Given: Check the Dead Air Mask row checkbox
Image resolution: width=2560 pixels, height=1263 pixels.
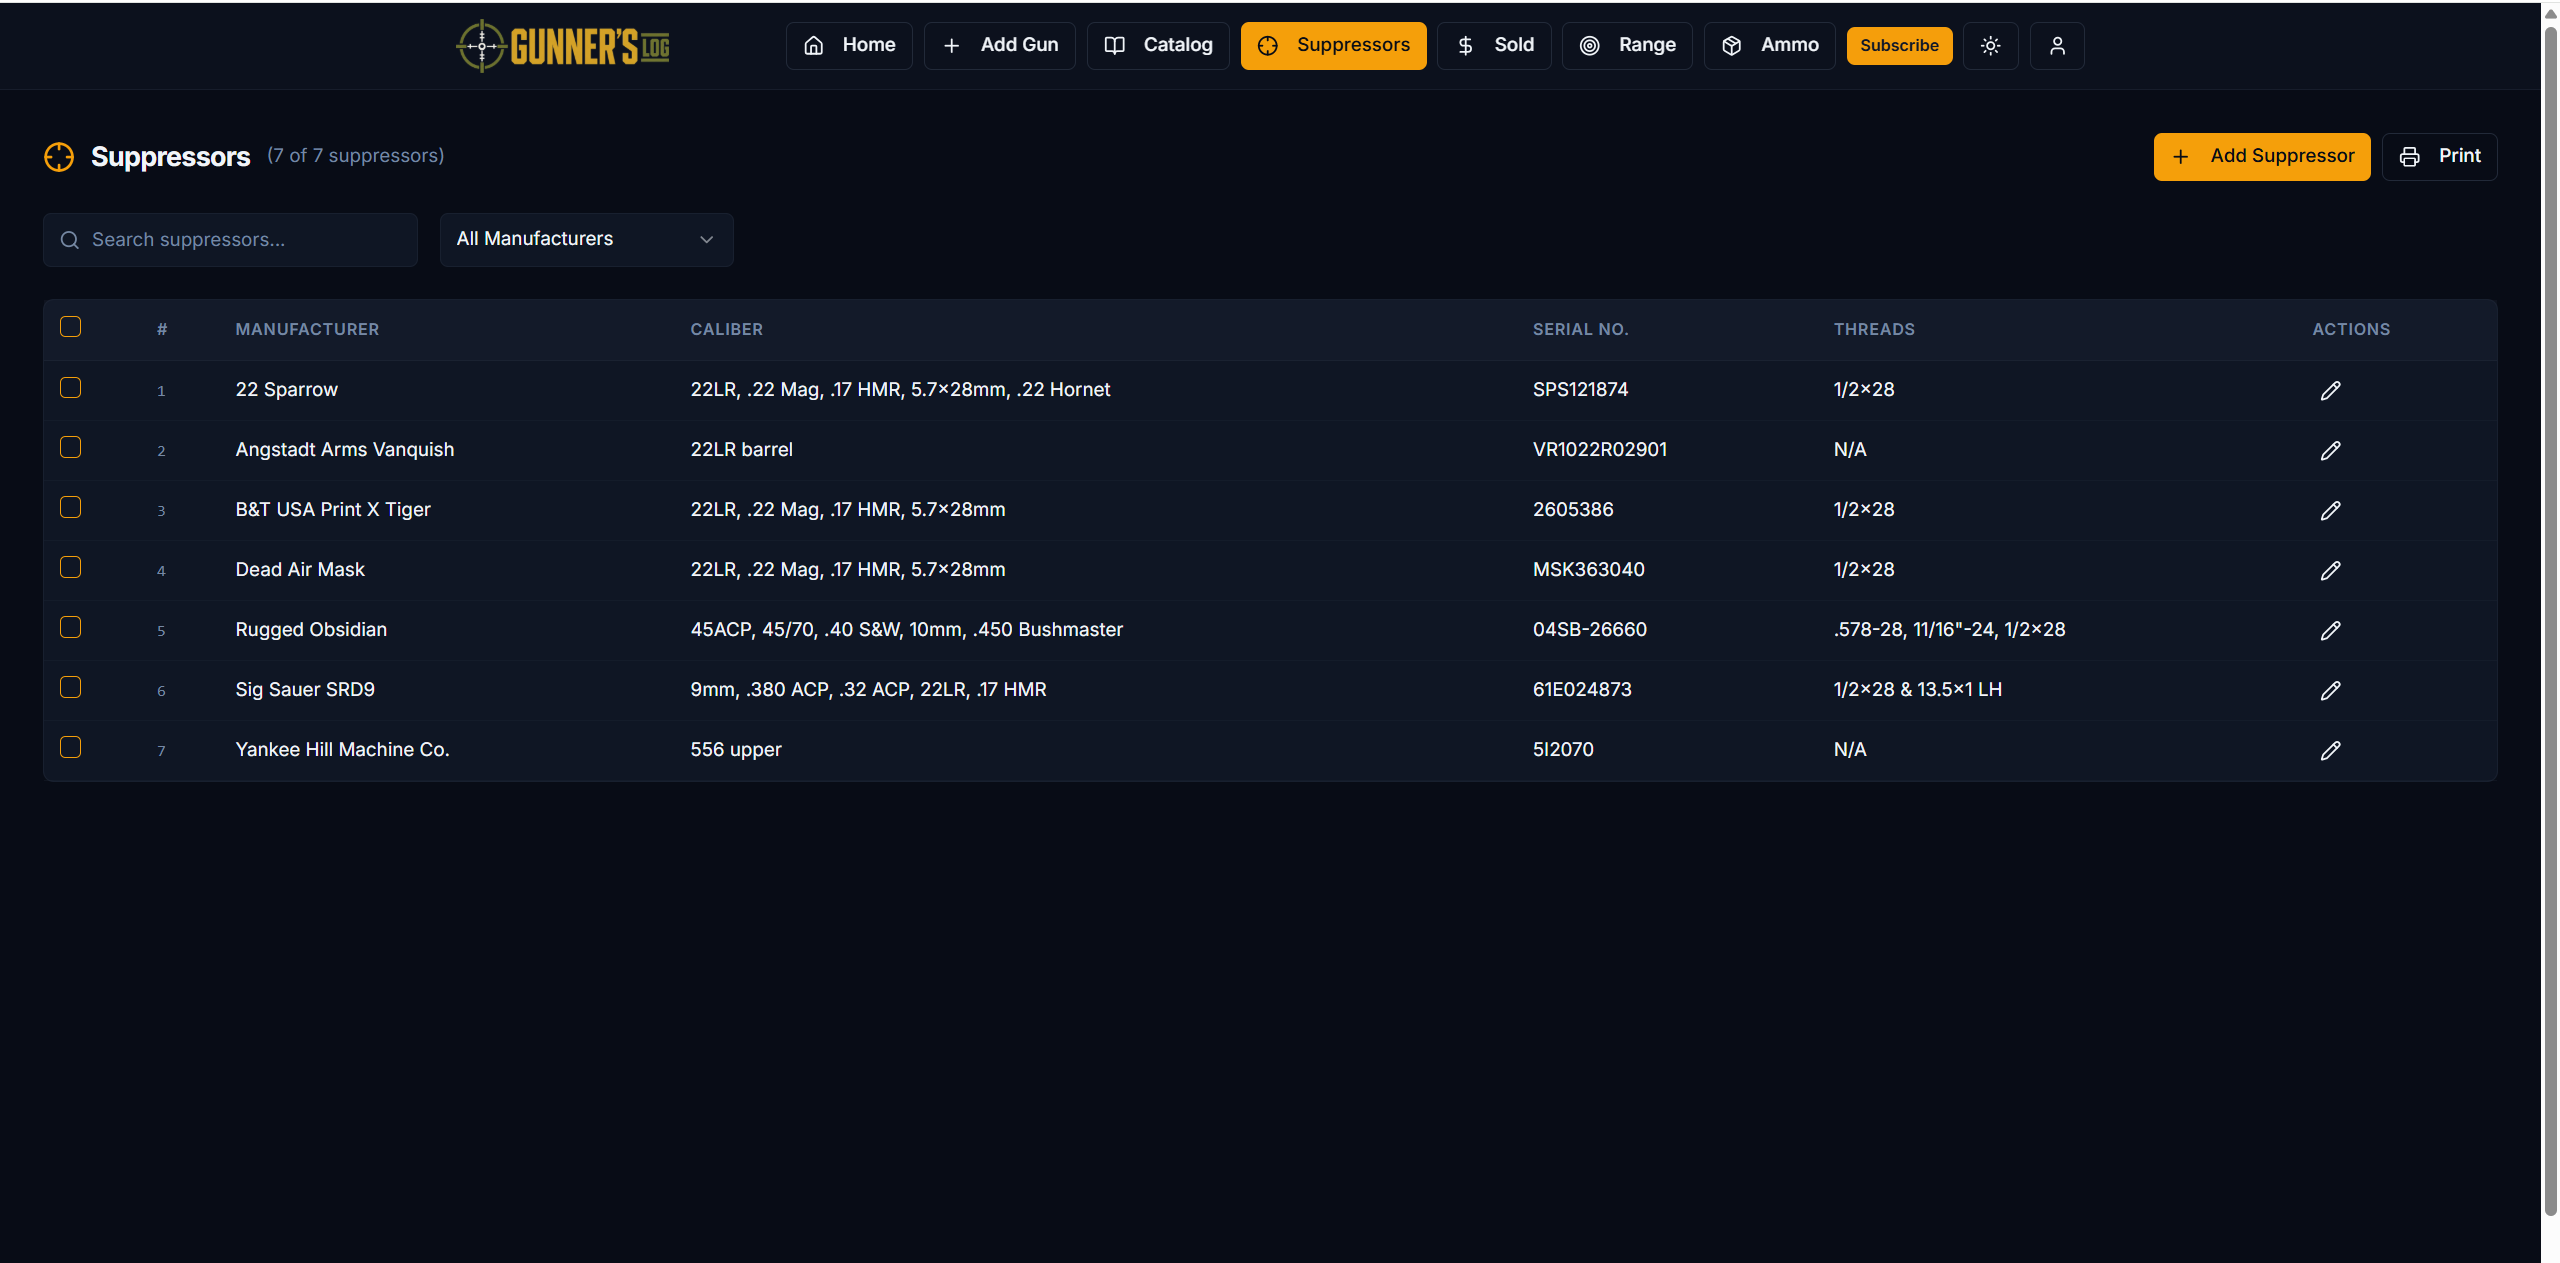Looking at the screenshot, I should tap(70, 567).
